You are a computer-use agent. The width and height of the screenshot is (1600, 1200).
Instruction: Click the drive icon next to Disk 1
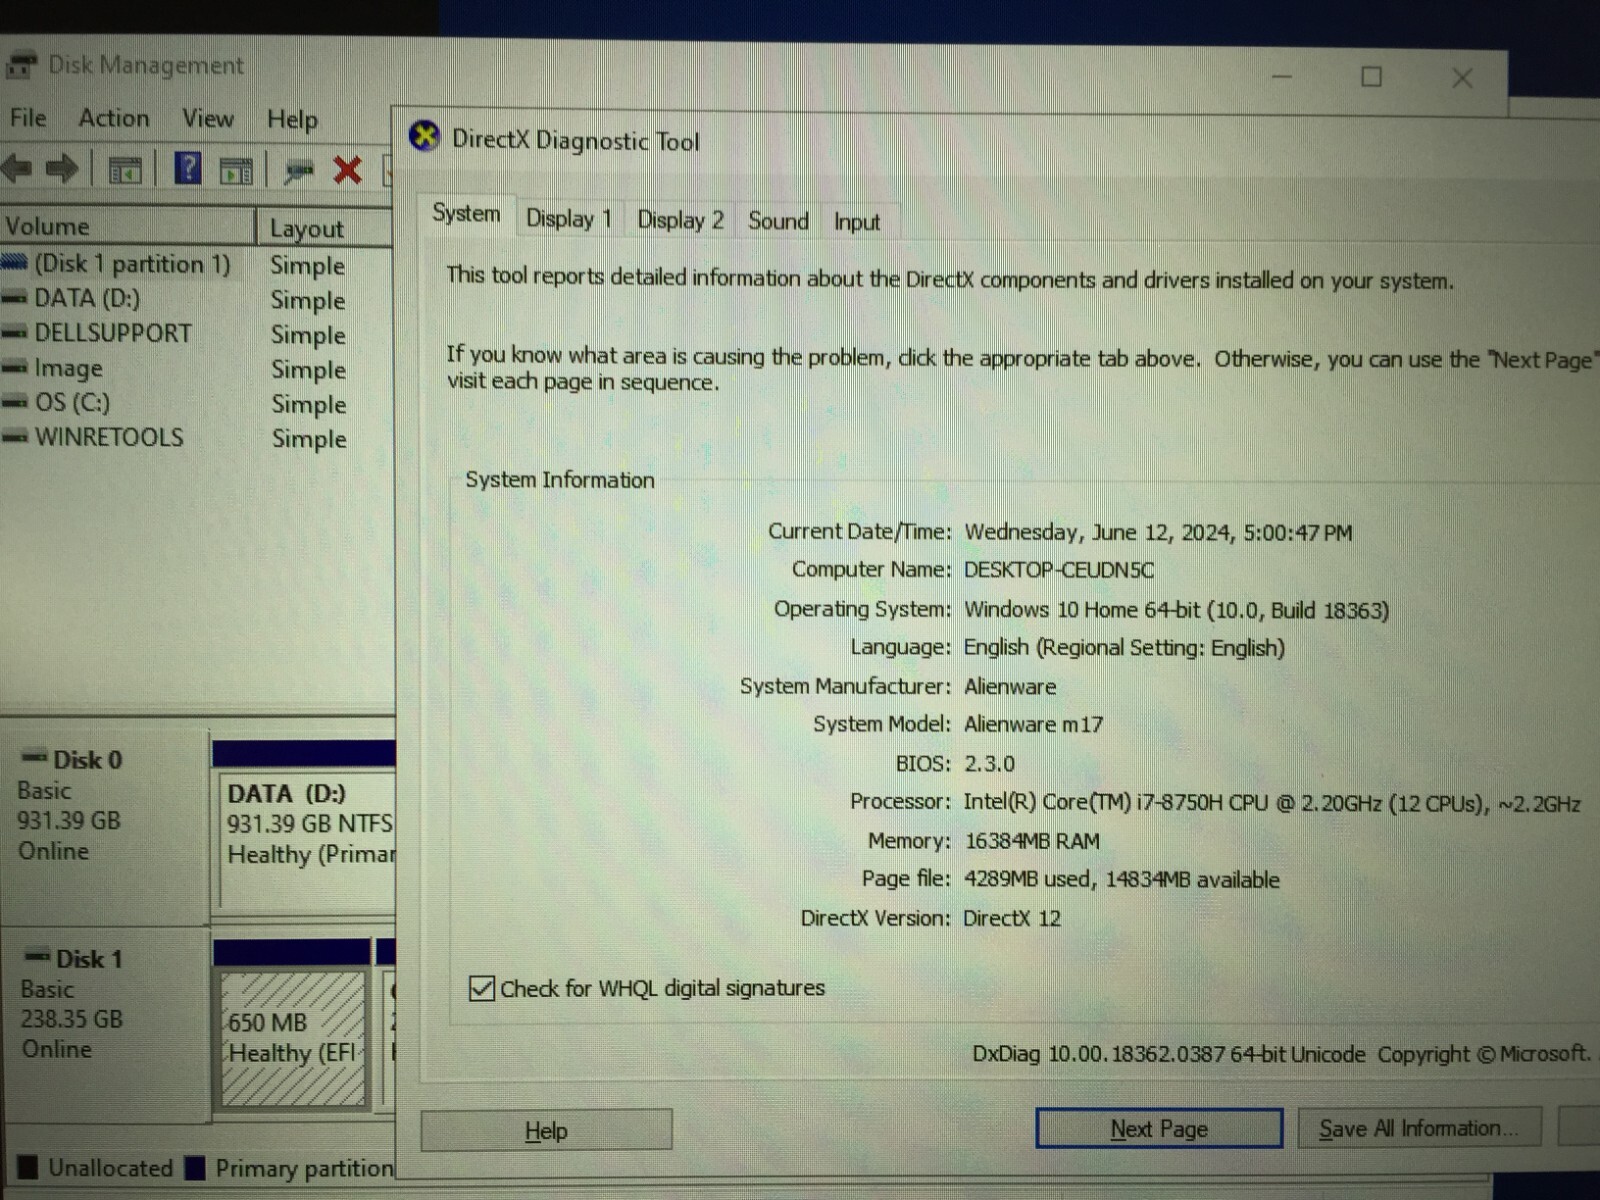coord(38,956)
